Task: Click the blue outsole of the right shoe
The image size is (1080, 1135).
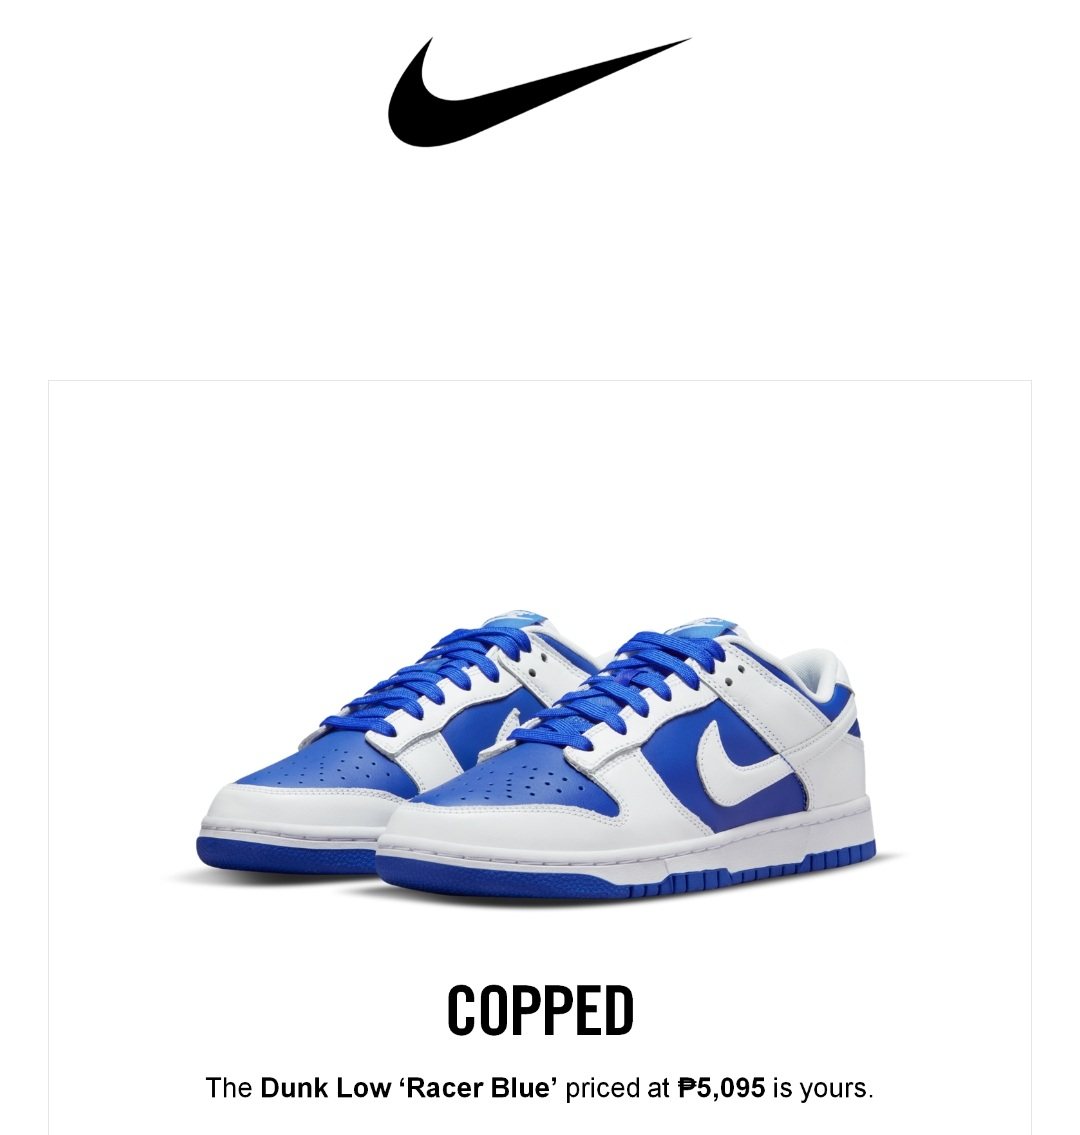Action: click(630, 874)
